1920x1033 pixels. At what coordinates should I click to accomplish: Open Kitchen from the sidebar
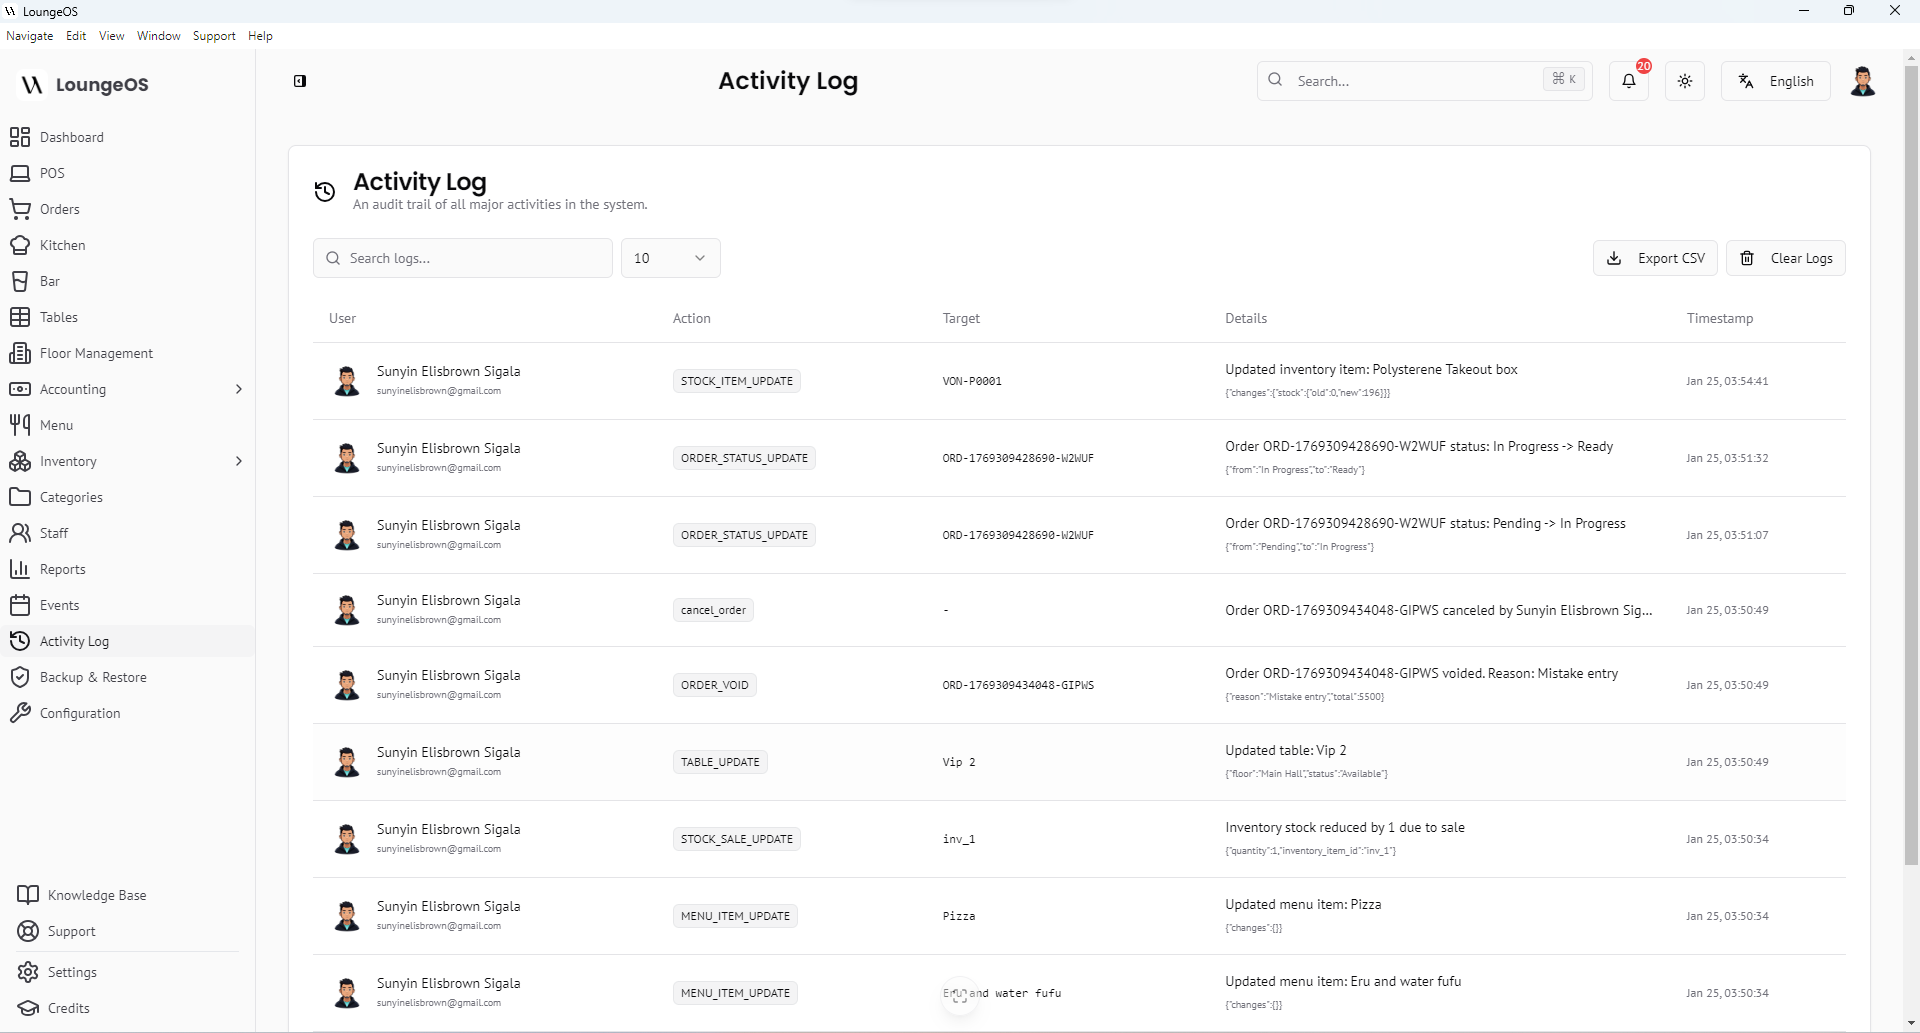coord(62,245)
